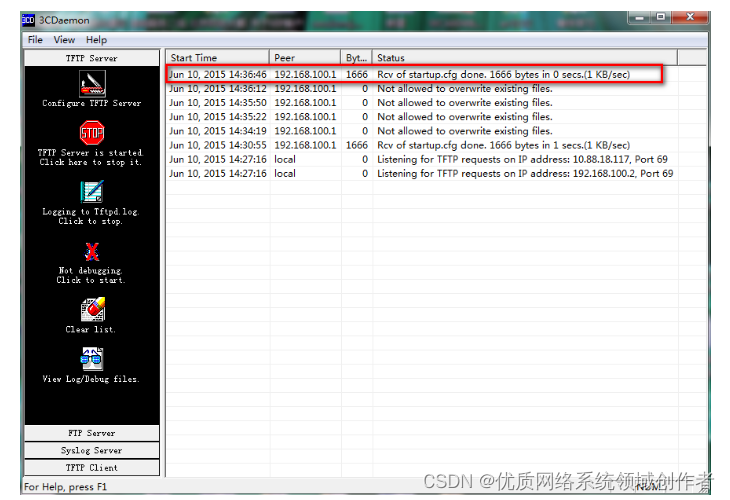Minimize the 3CDaemon window
Viewport: 730px width, 500px height.
click(639, 18)
